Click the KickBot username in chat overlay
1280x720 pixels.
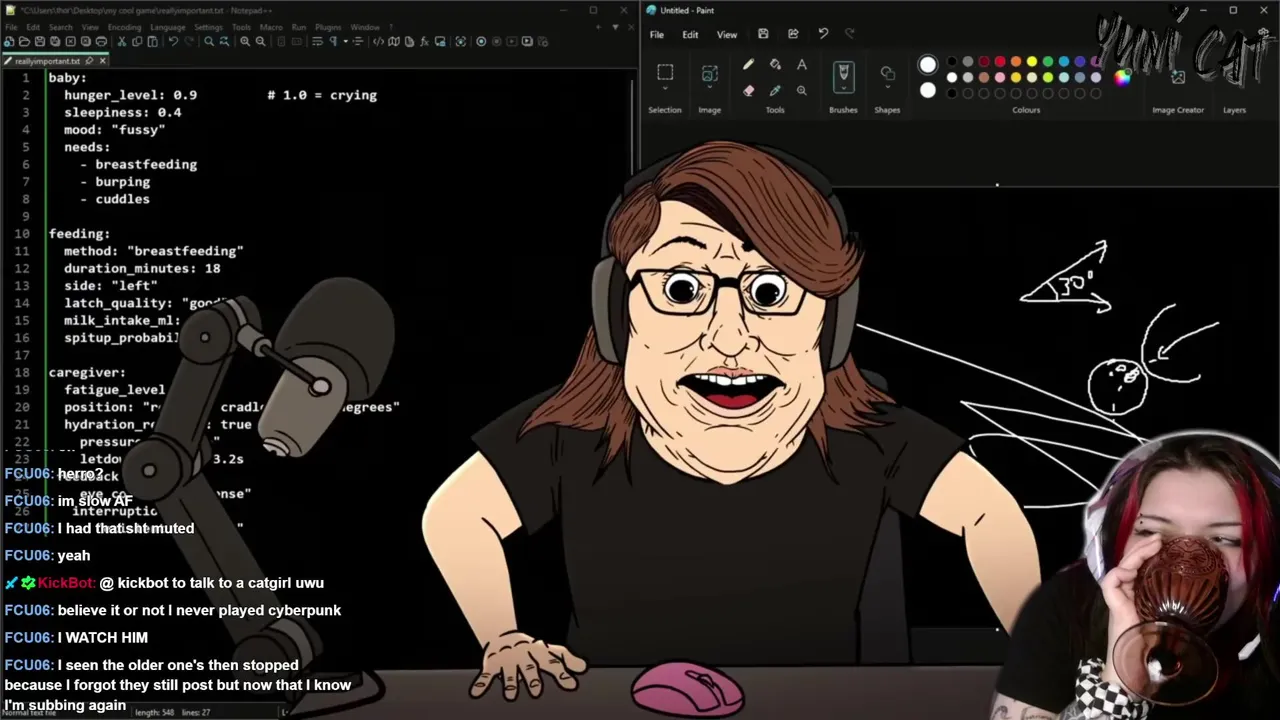(x=67, y=583)
